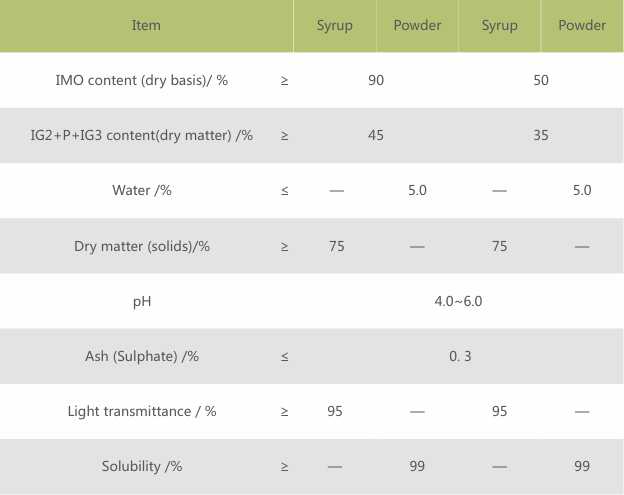This screenshot has height=495, width=624.
Task: Select the IG2+P+IG3 value 35
Action: click(541, 135)
